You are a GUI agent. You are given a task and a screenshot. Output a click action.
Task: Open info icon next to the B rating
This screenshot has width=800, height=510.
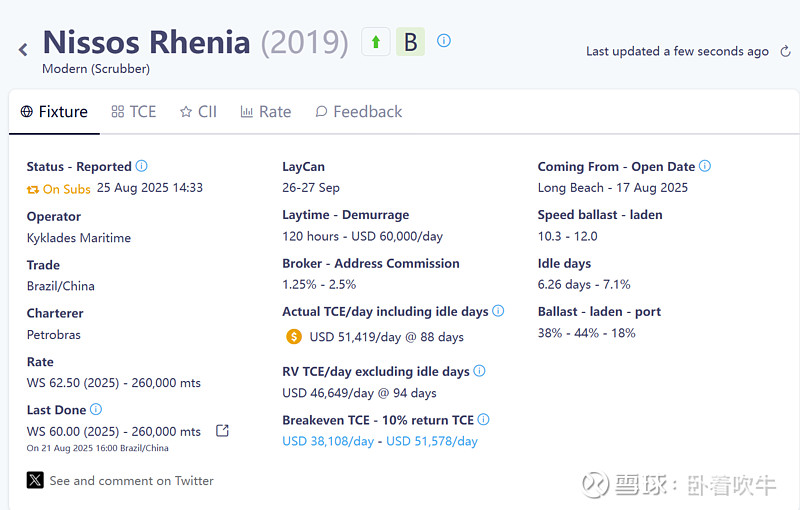coord(444,40)
